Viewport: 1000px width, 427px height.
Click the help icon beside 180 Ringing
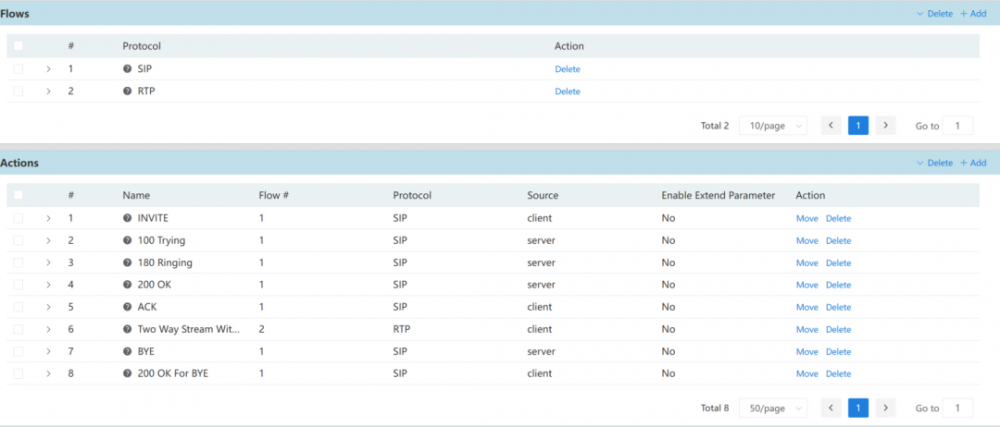tap(127, 263)
